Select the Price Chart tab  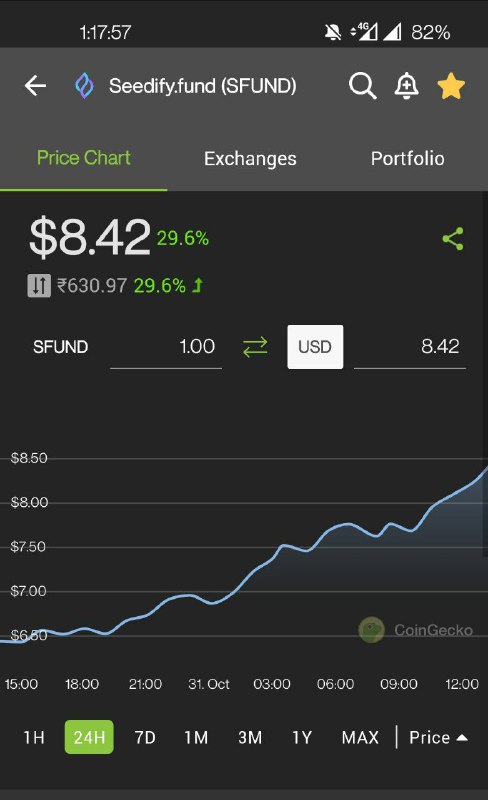(x=84, y=158)
